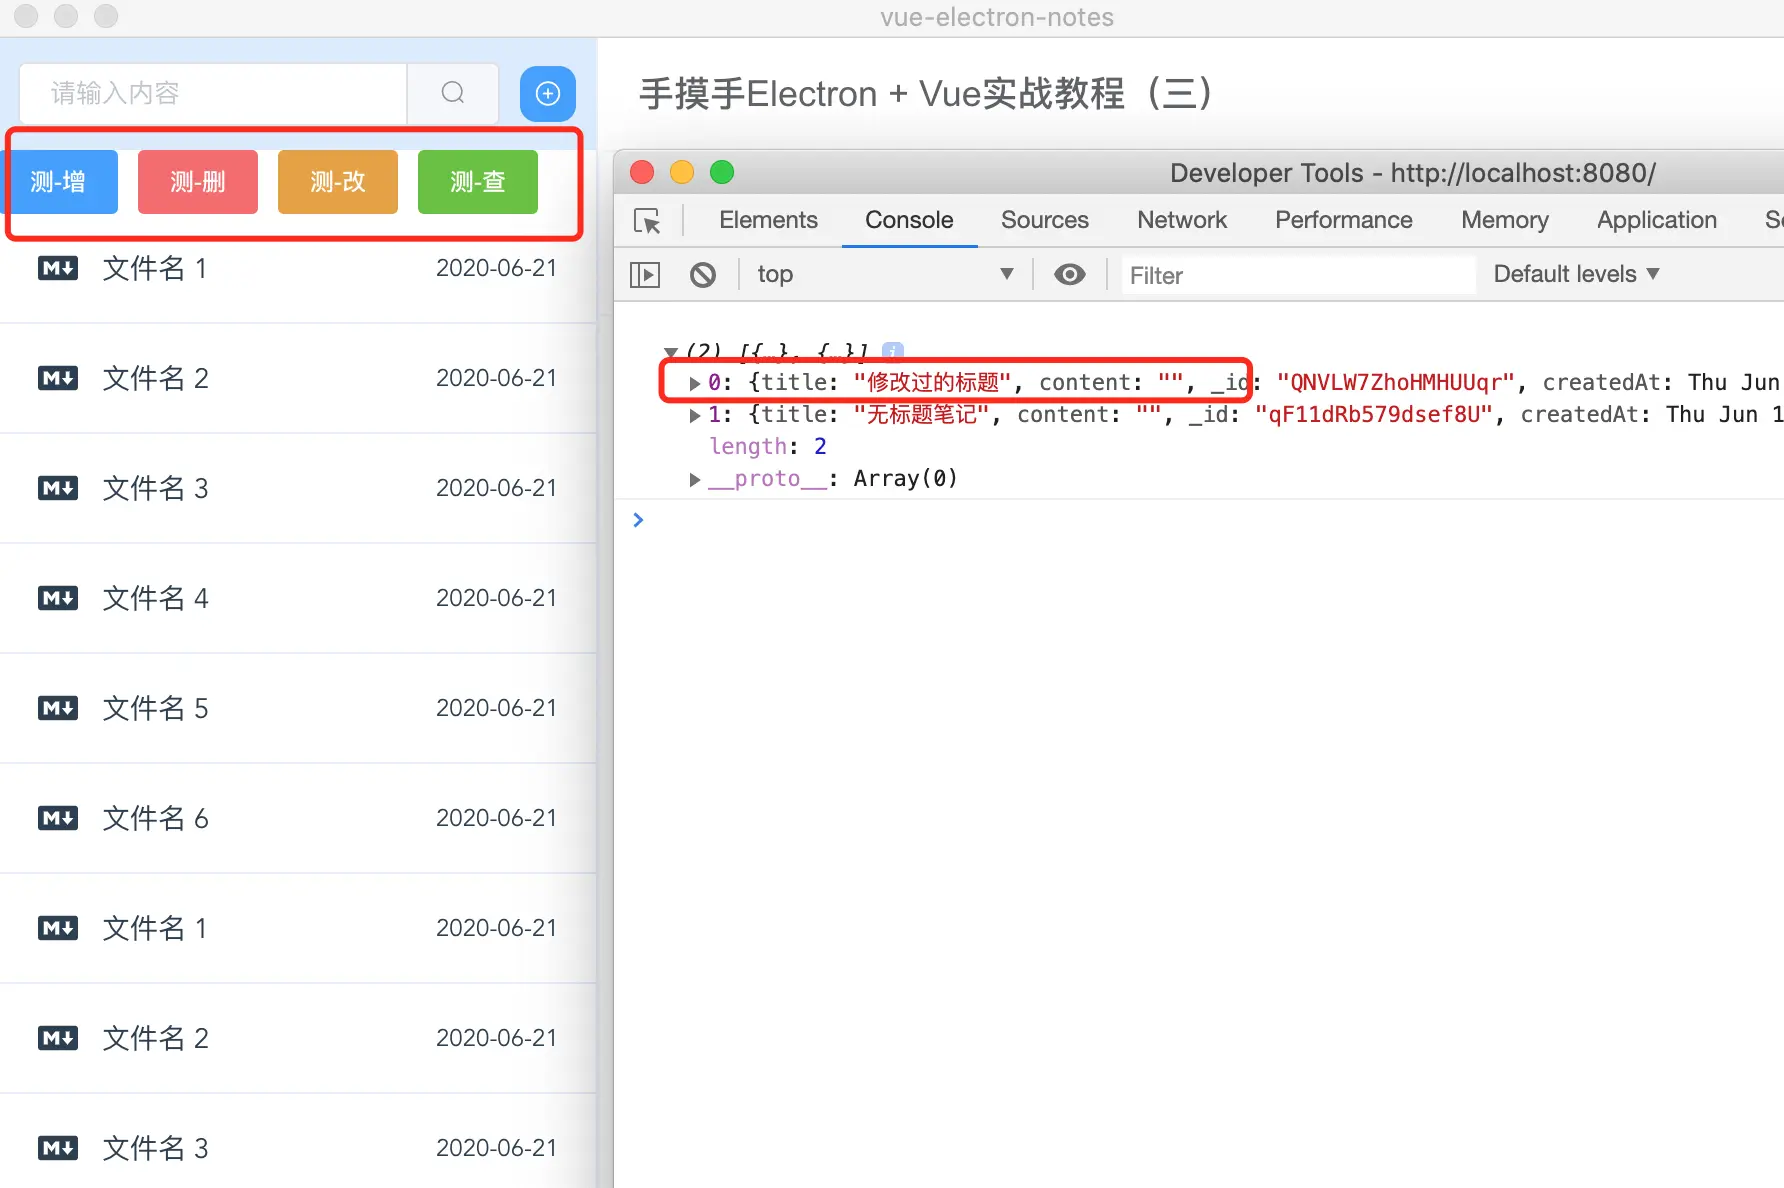Click the info badge beside the logged array
Screen dimensions: 1784x1188
click(893, 351)
